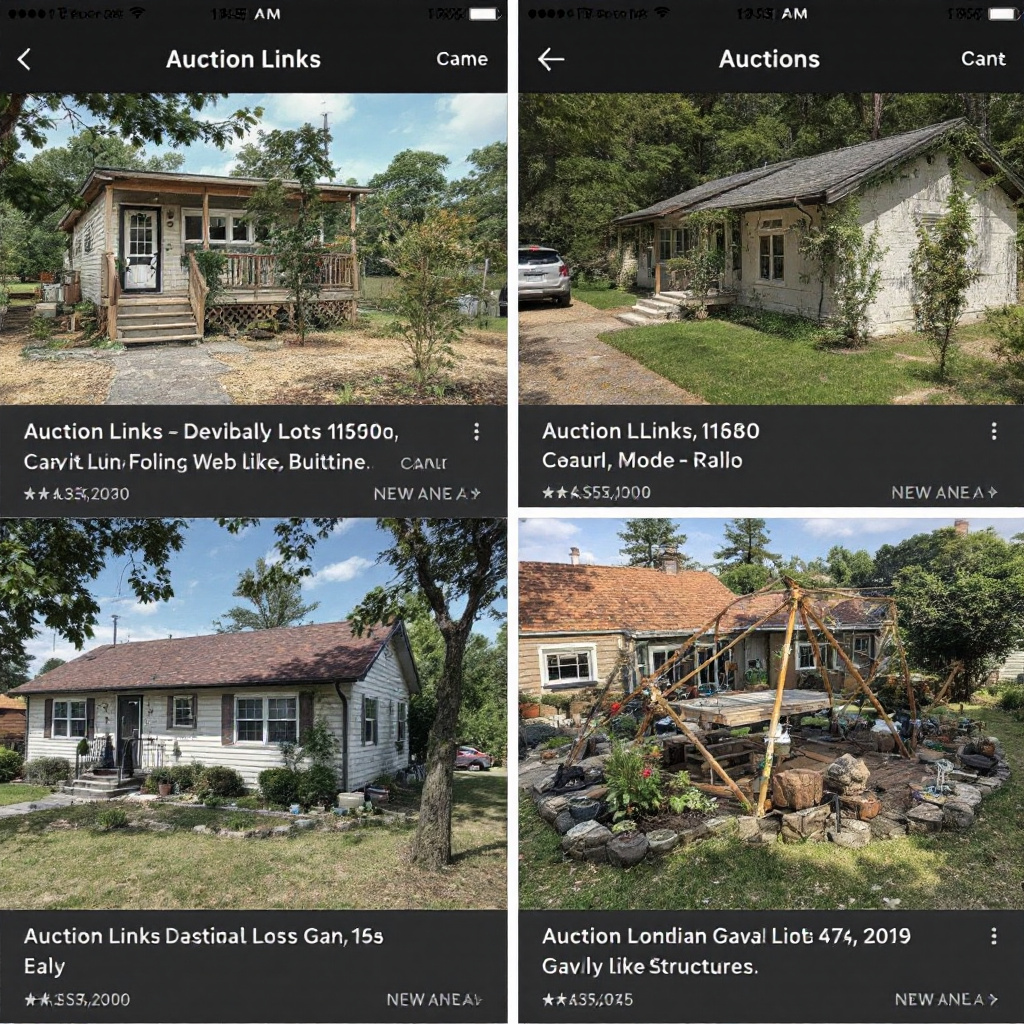Open photo of wooden porch cabin
This screenshot has height=1024, width=1024.
coord(253,249)
